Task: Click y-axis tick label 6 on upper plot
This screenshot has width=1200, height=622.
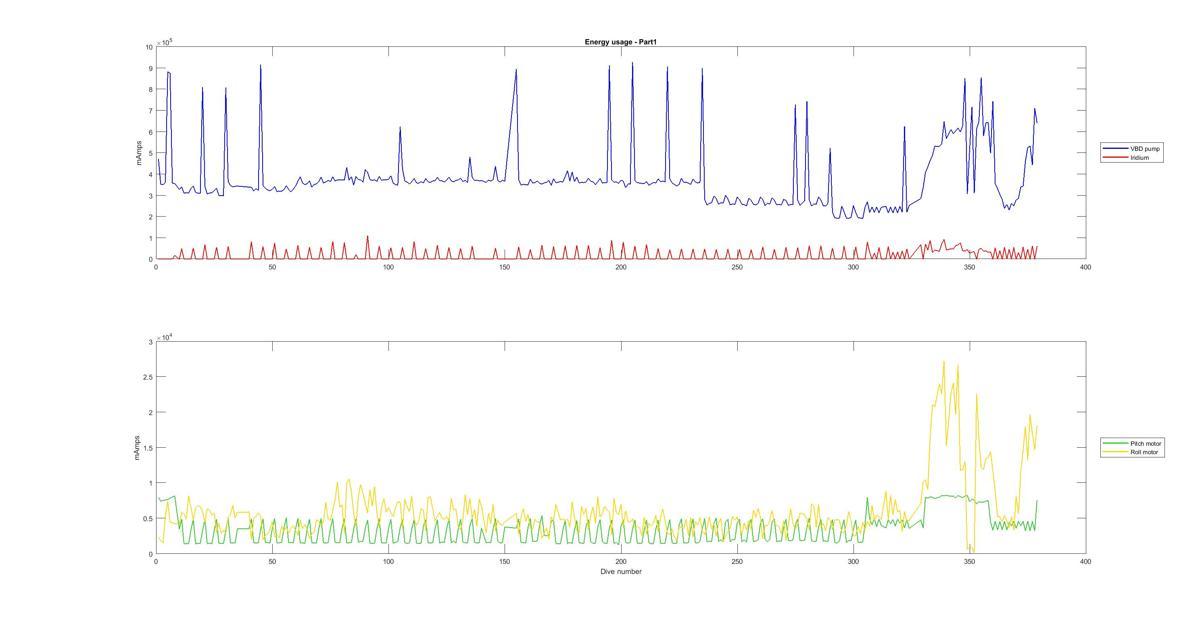Action: tap(150, 132)
